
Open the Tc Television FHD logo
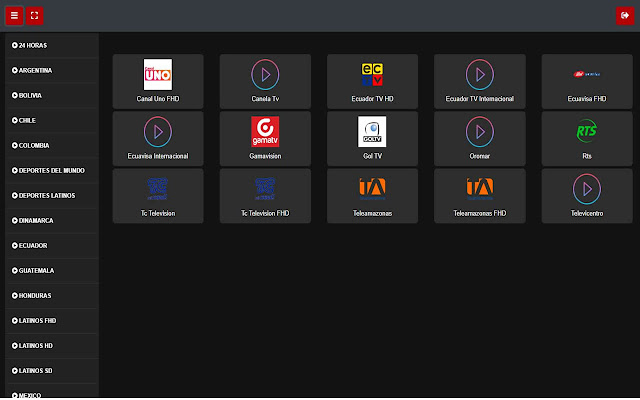pyautogui.click(x=265, y=189)
